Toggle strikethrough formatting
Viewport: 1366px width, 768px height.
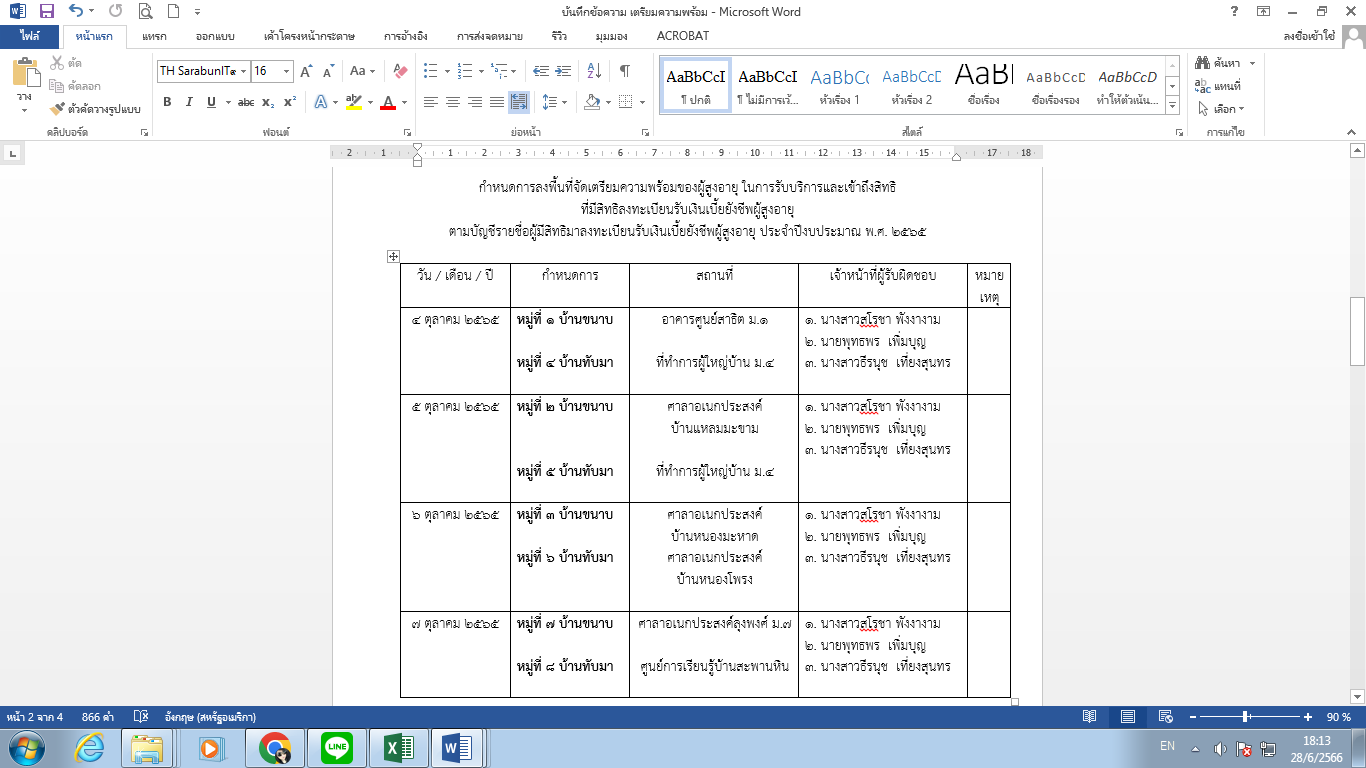(x=245, y=102)
